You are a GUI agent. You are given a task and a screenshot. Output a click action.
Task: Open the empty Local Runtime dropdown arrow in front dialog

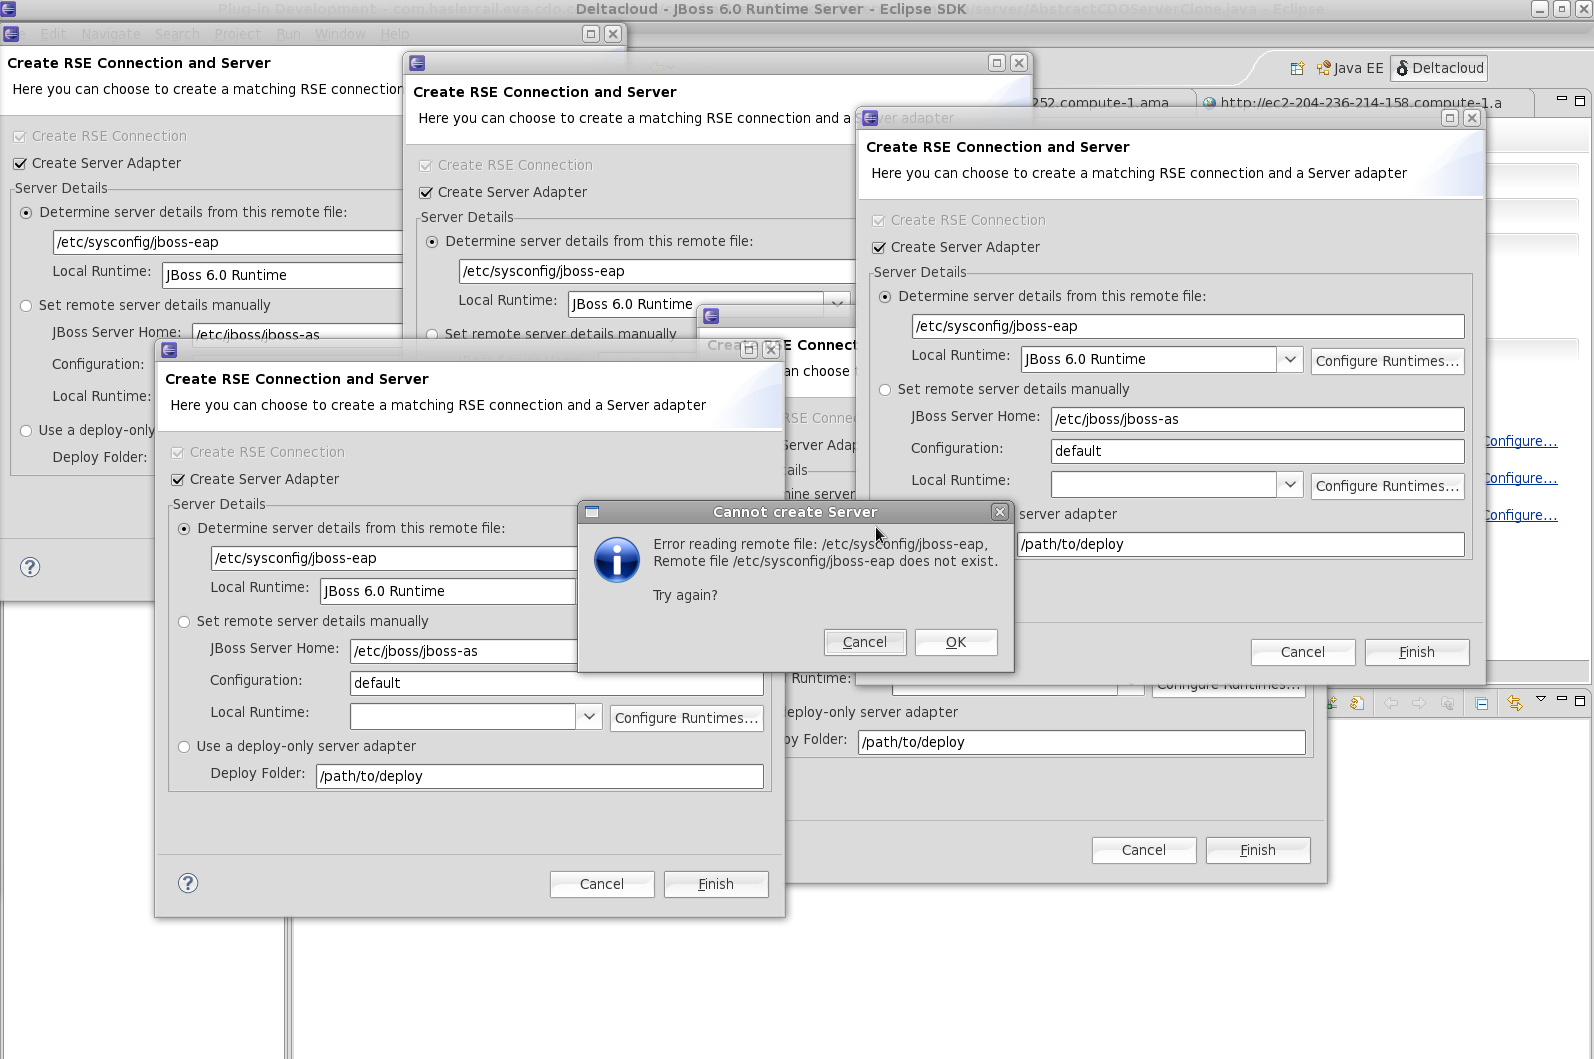click(589, 716)
